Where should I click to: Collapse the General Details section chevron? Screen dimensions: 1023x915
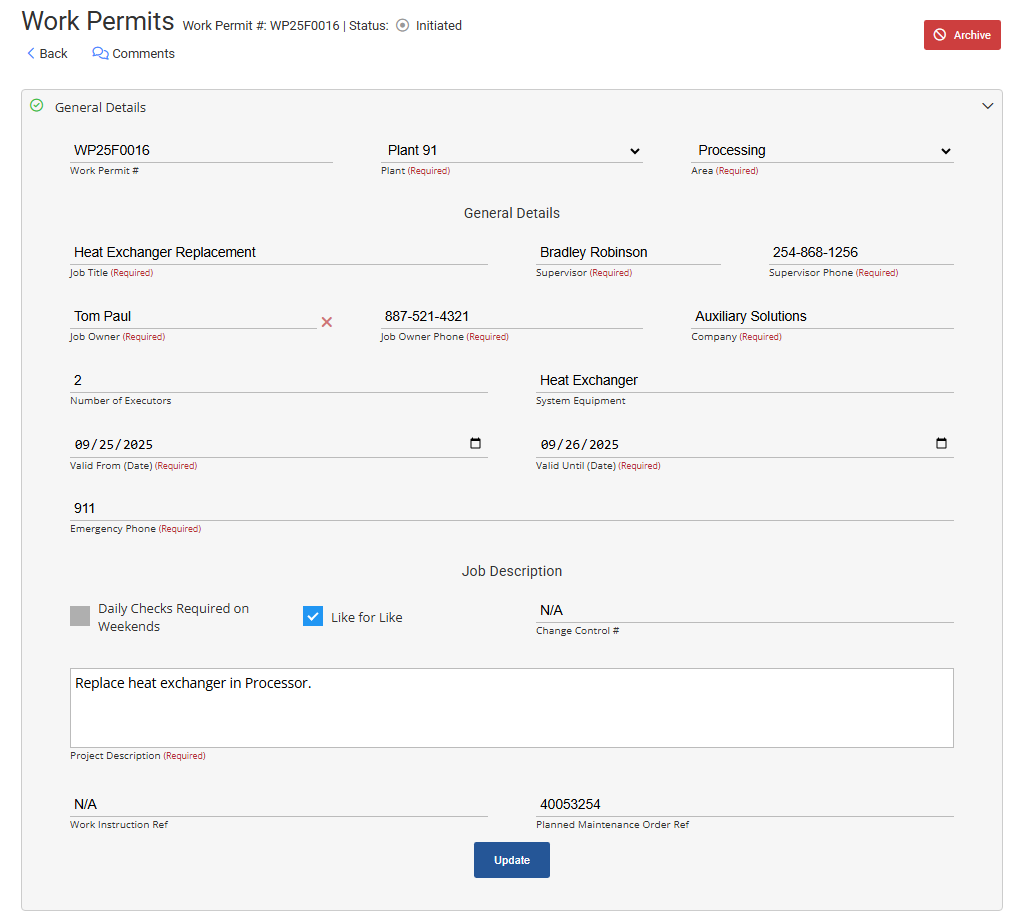[x=988, y=106]
